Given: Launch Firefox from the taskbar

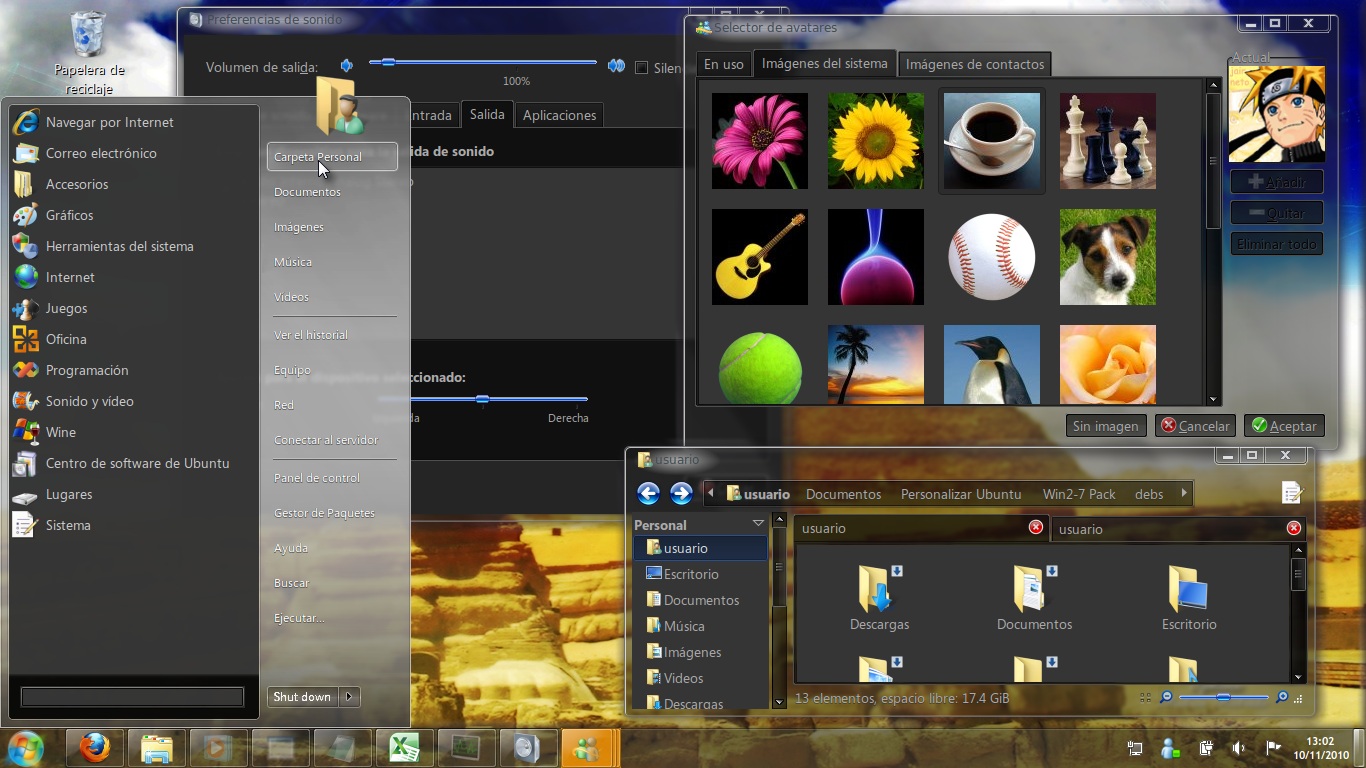Looking at the screenshot, I should pyautogui.click(x=94, y=747).
